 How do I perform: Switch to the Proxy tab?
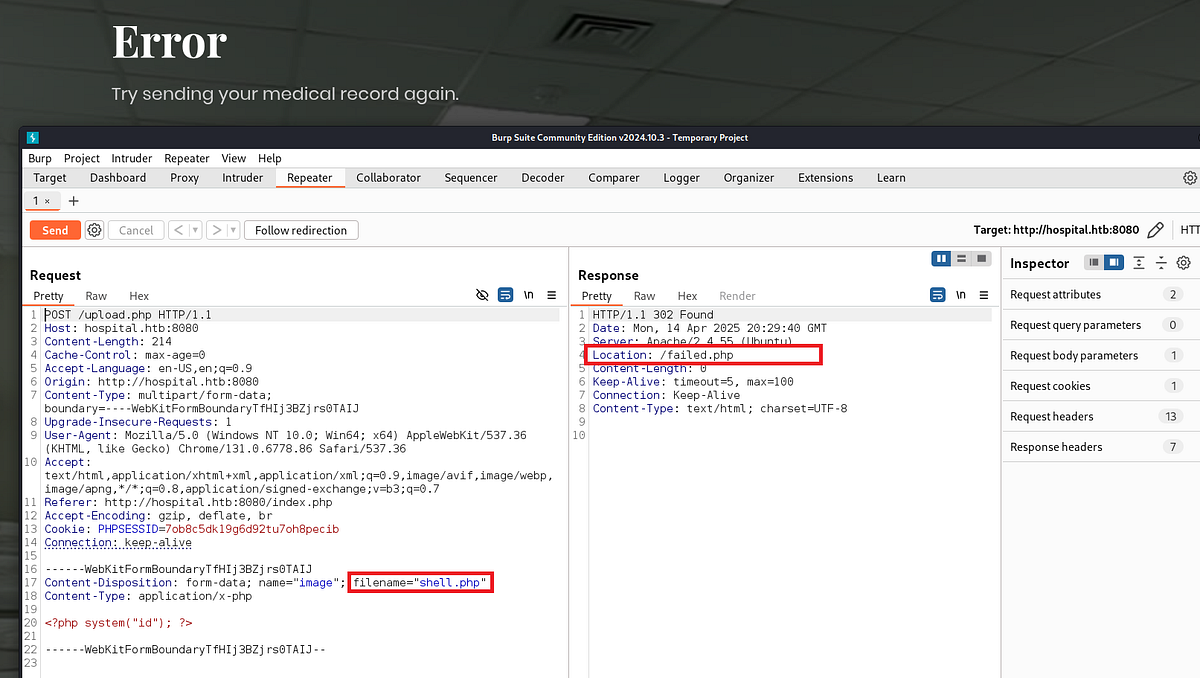[x=185, y=178]
